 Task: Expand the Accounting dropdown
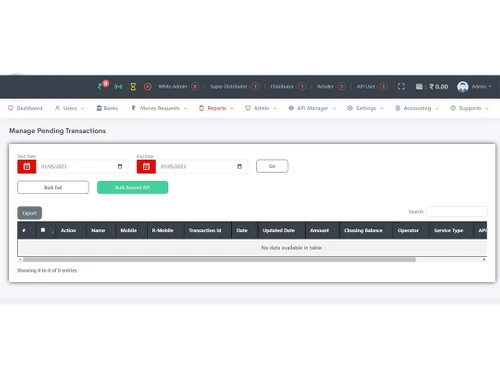[417, 108]
